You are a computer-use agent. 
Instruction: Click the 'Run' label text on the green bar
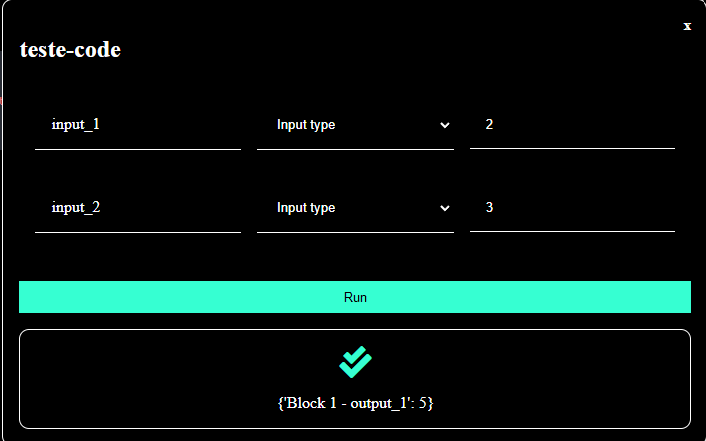coord(355,297)
